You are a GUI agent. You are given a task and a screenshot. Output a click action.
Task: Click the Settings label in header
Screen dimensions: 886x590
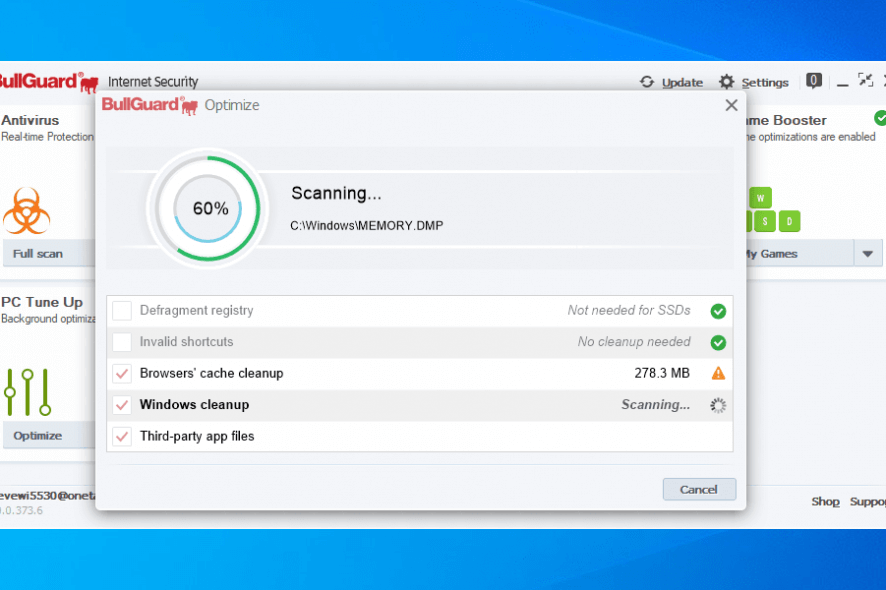click(765, 83)
